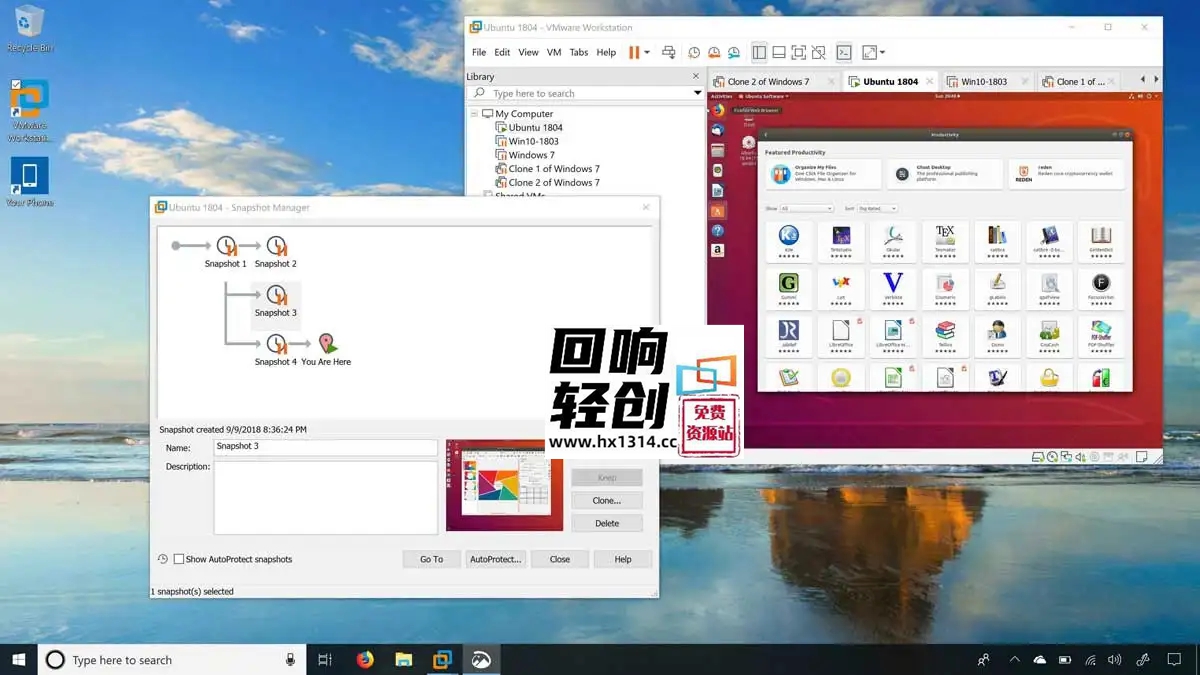
Task: Select Snapshot 4 in the snapshot tree
Action: click(x=276, y=350)
